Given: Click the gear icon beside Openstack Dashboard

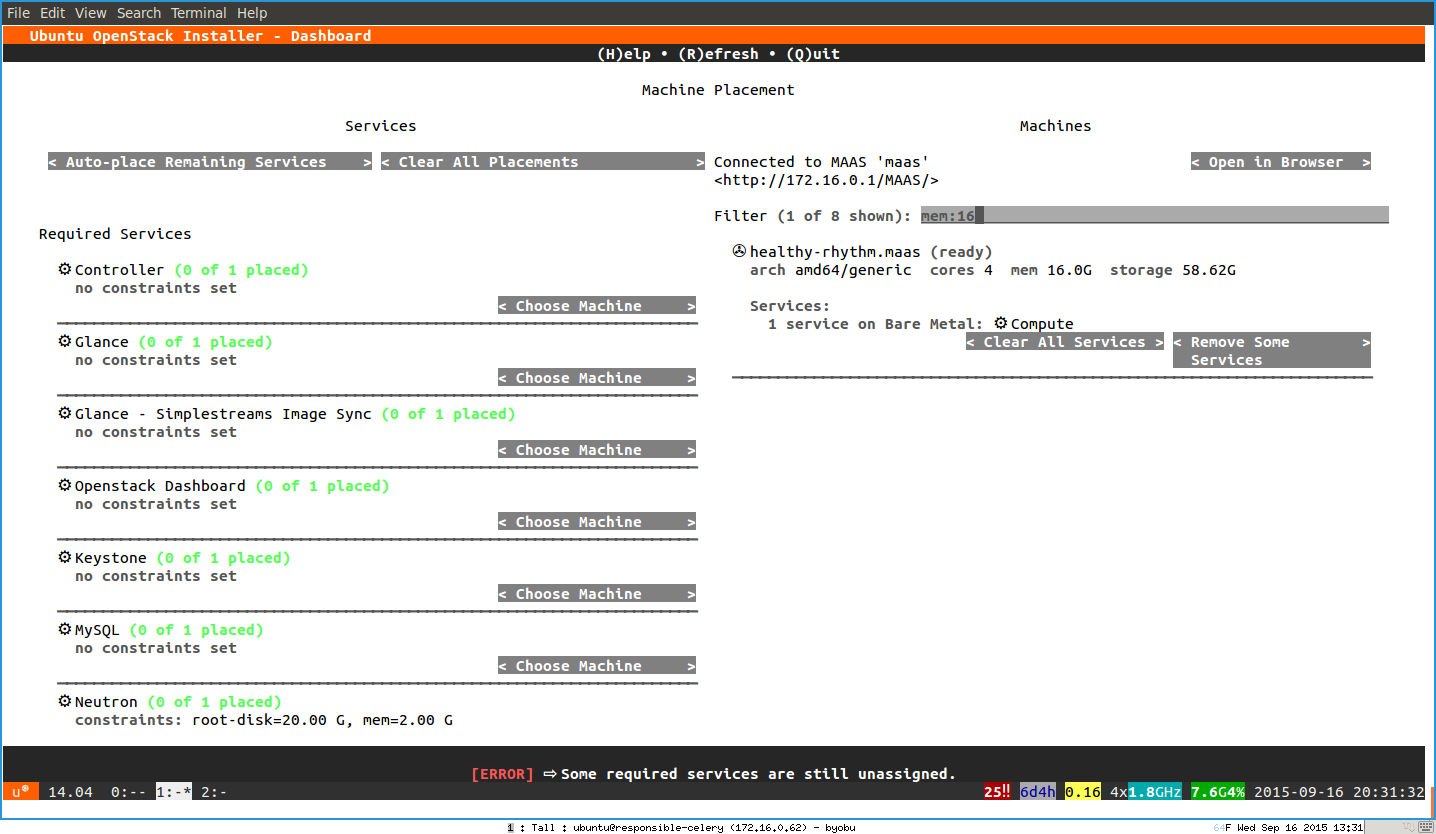Looking at the screenshot, I should tap(65, 485).
